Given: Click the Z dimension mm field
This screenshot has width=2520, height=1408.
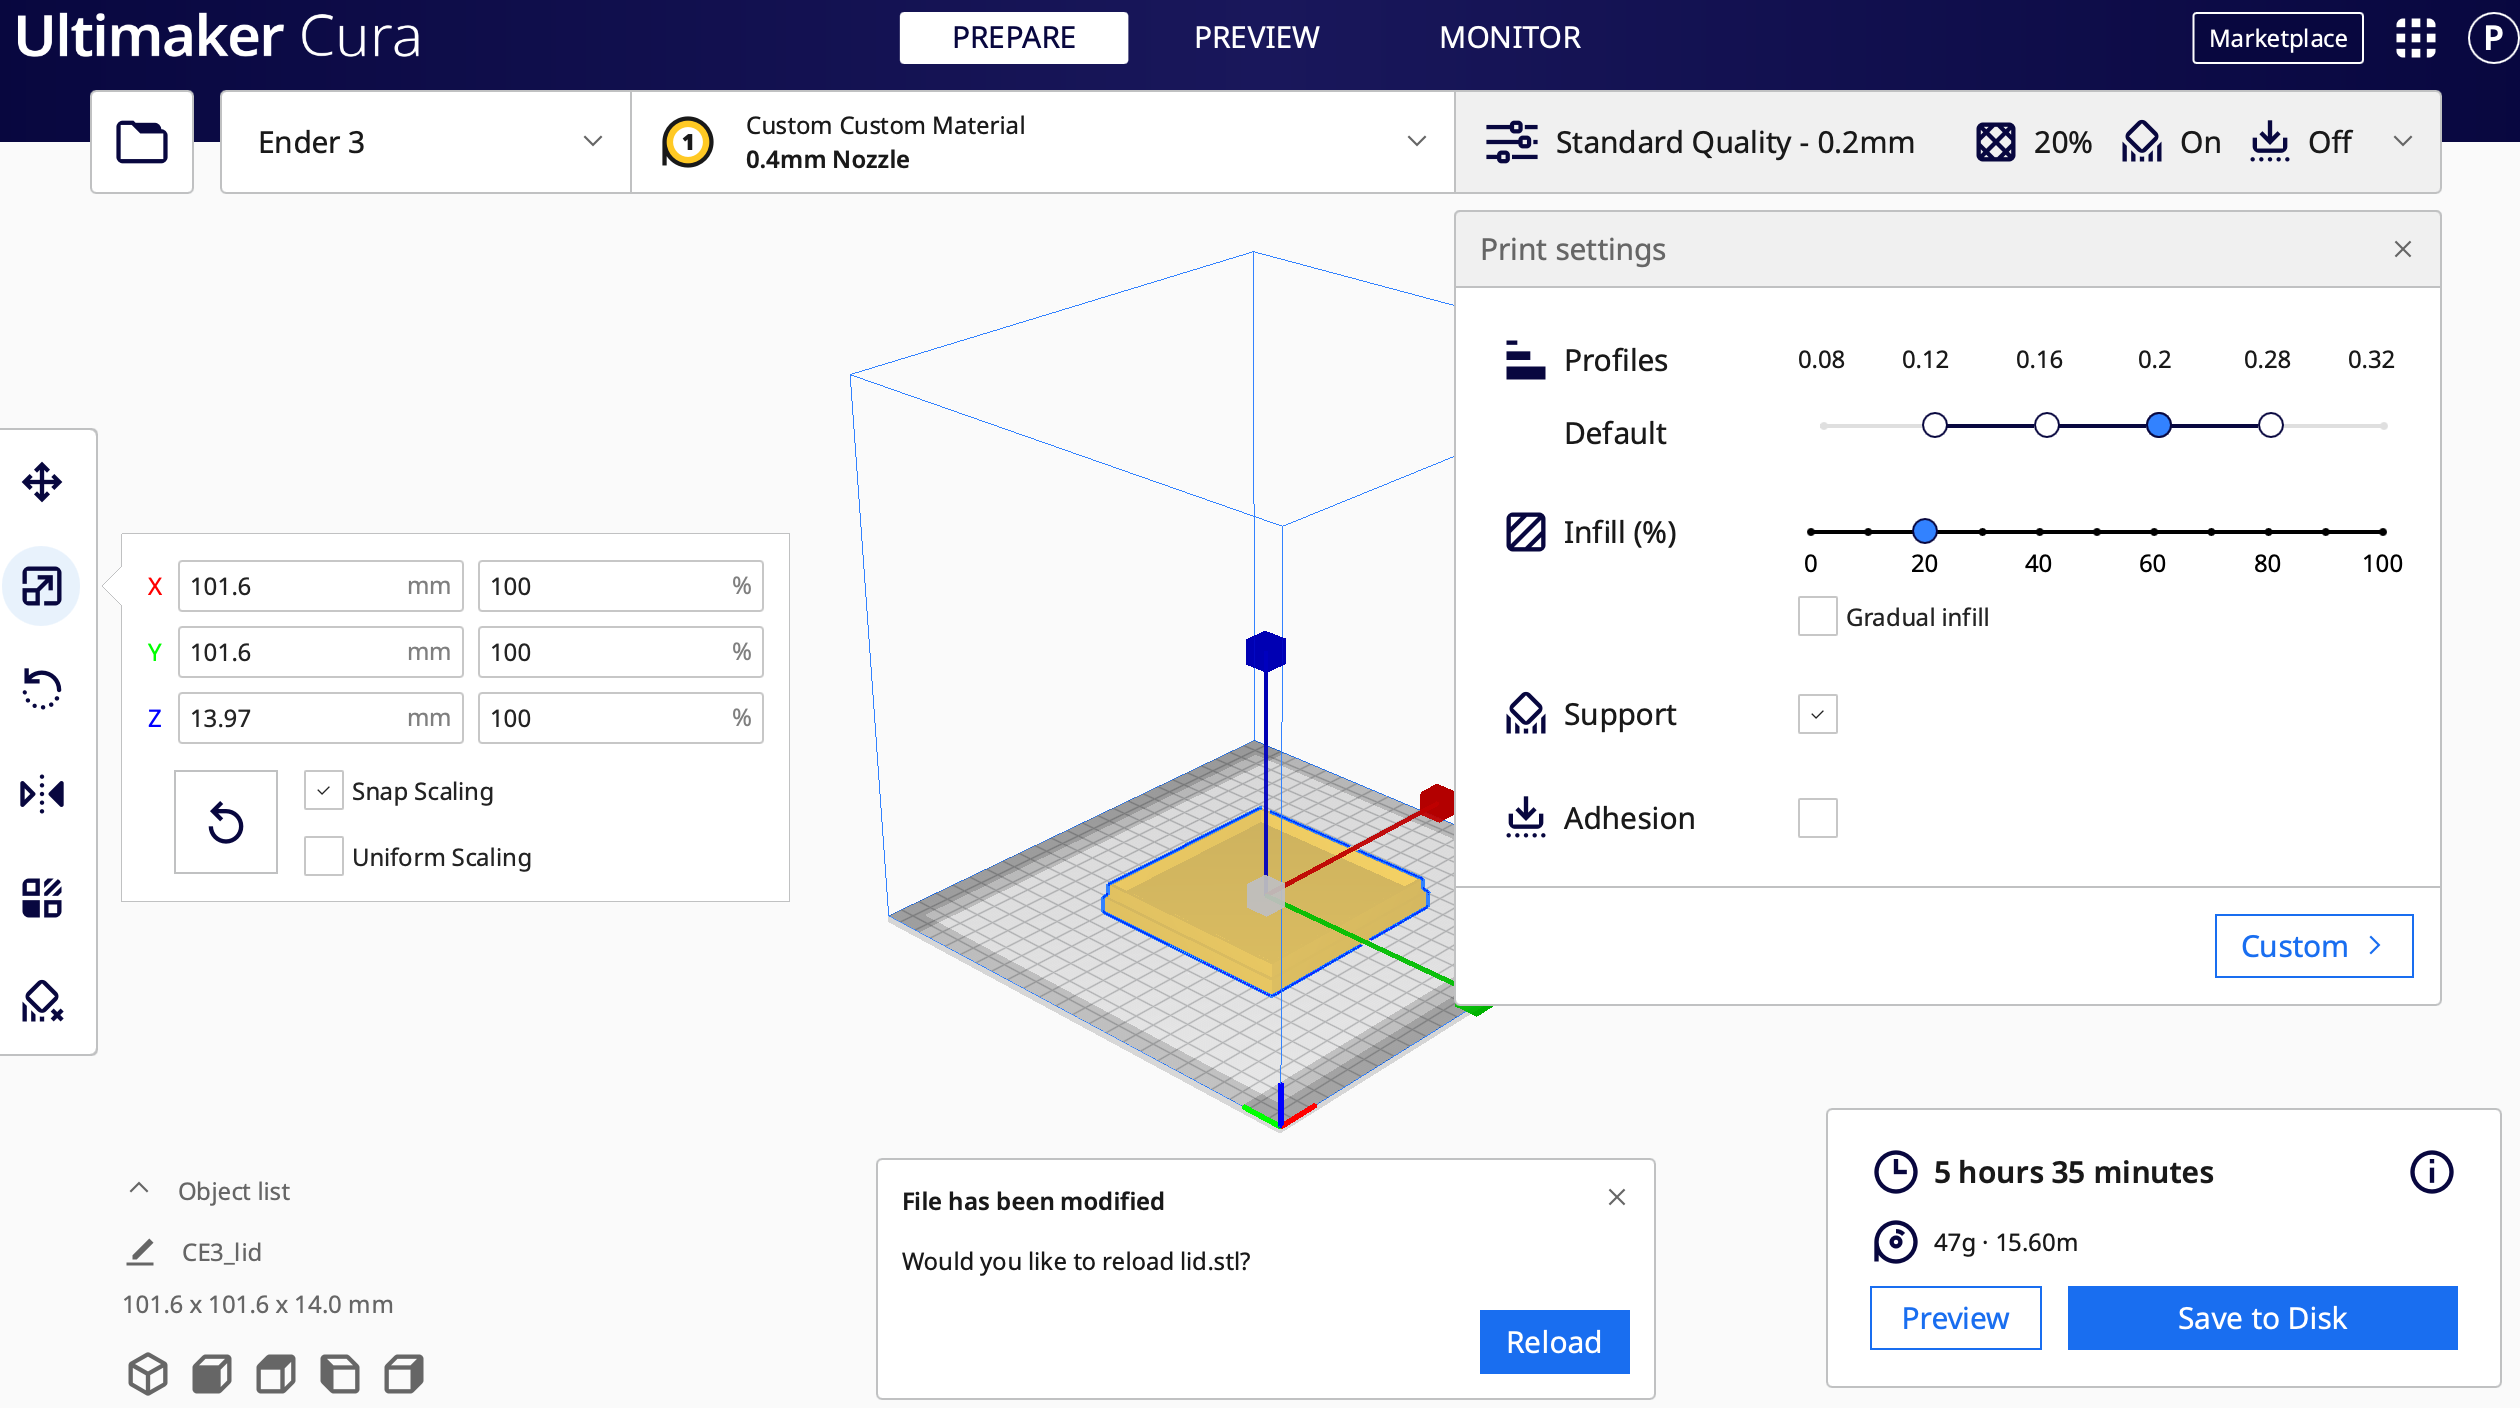Looking at the screenshot, I should (320, 718).
